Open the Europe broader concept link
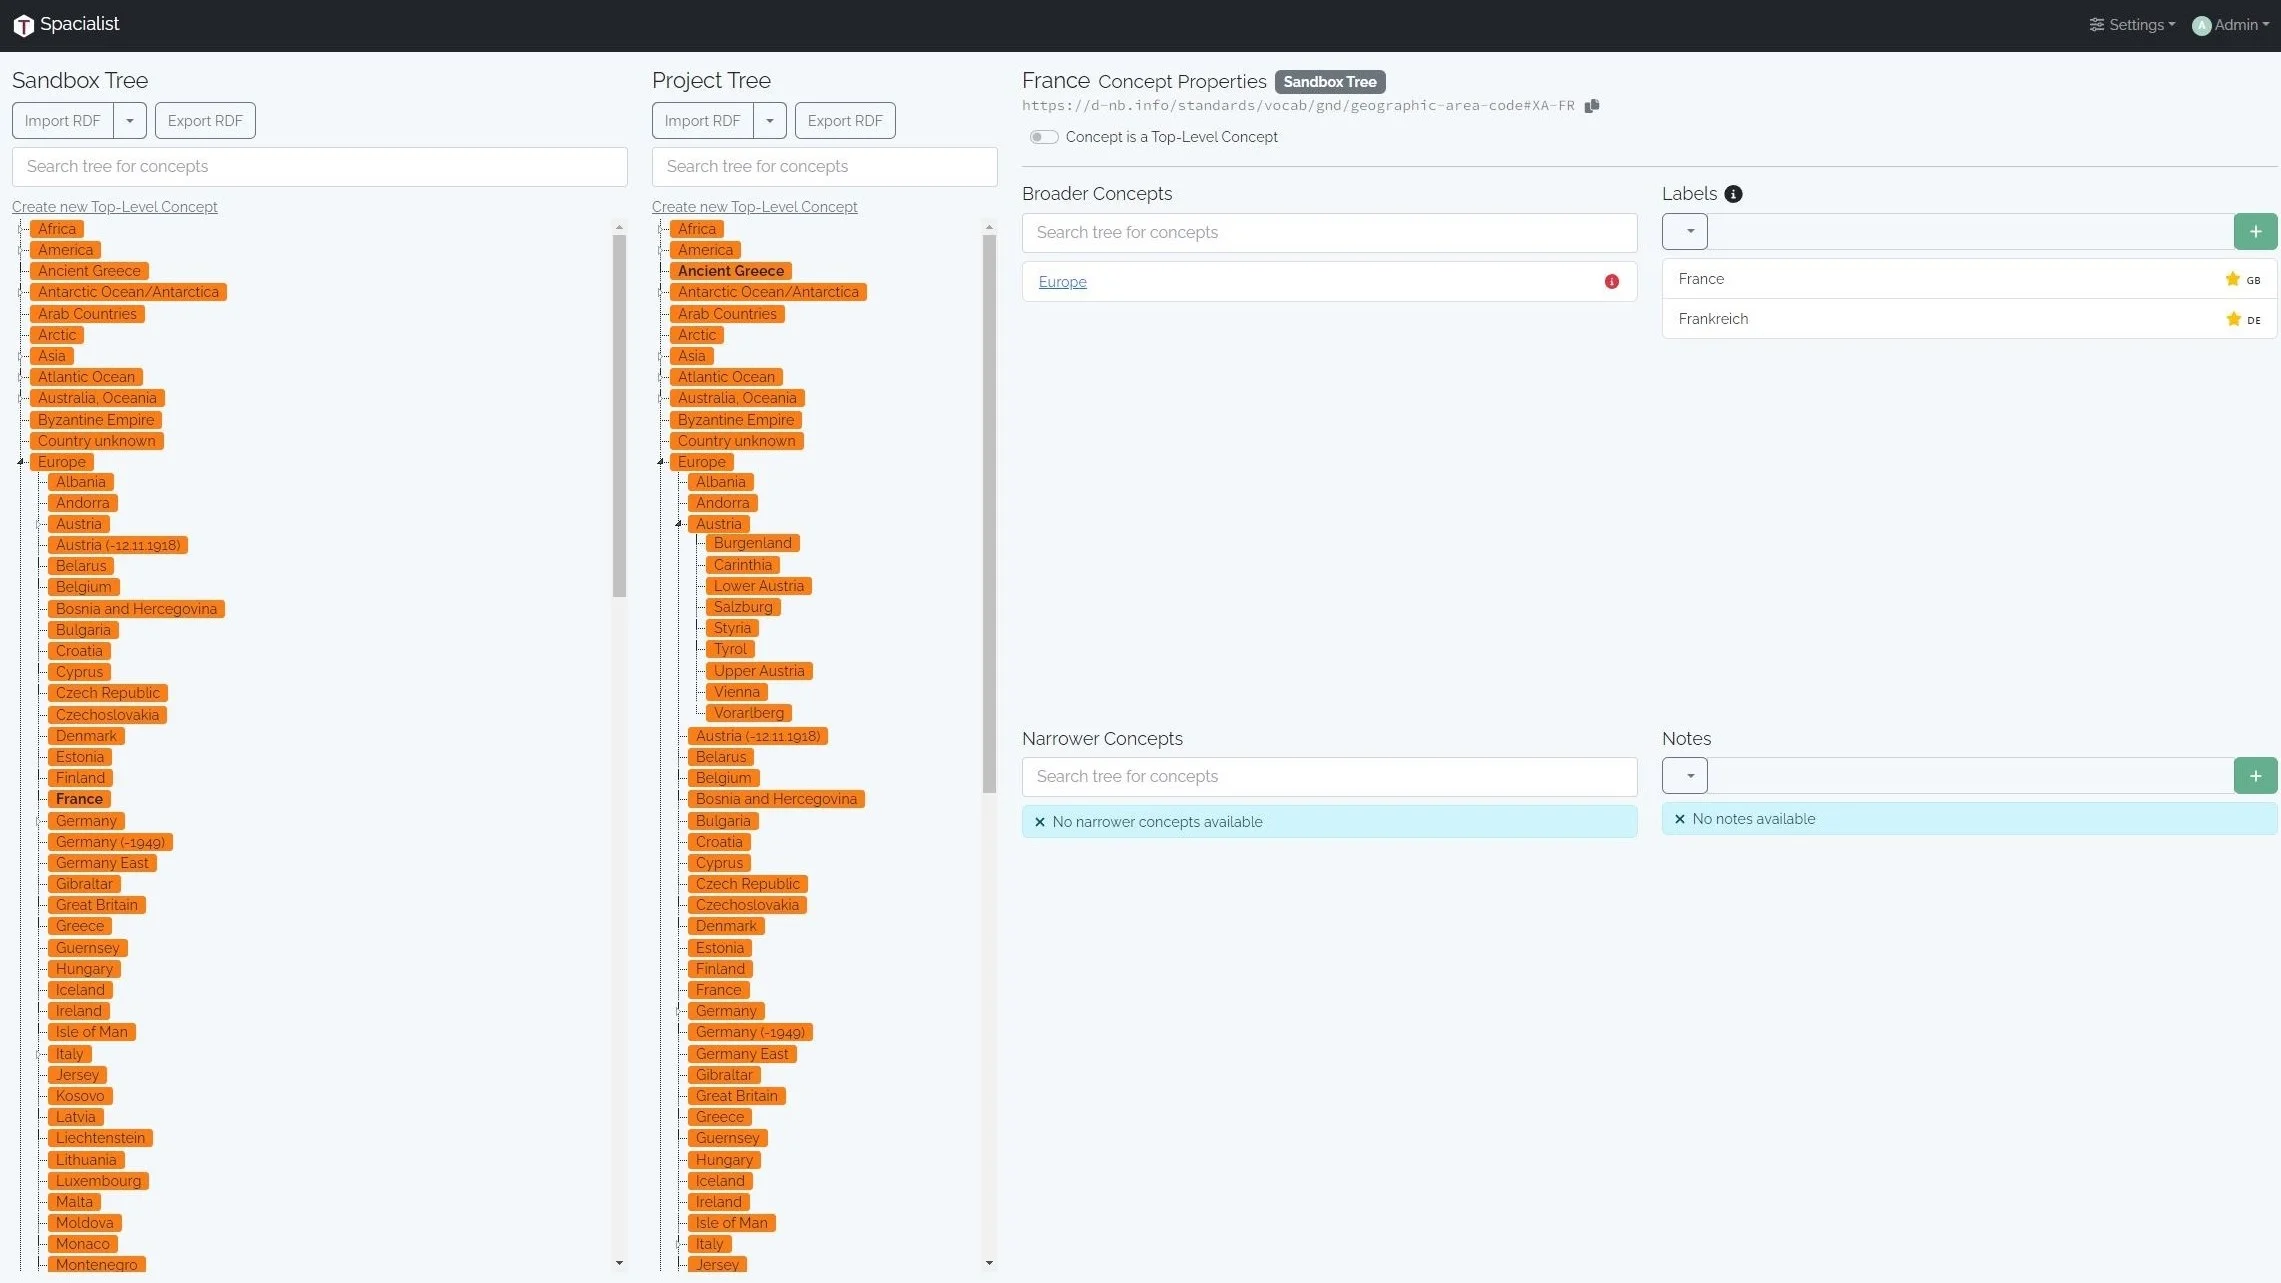This screenshot has width=2281, height=1283. 1062,282
